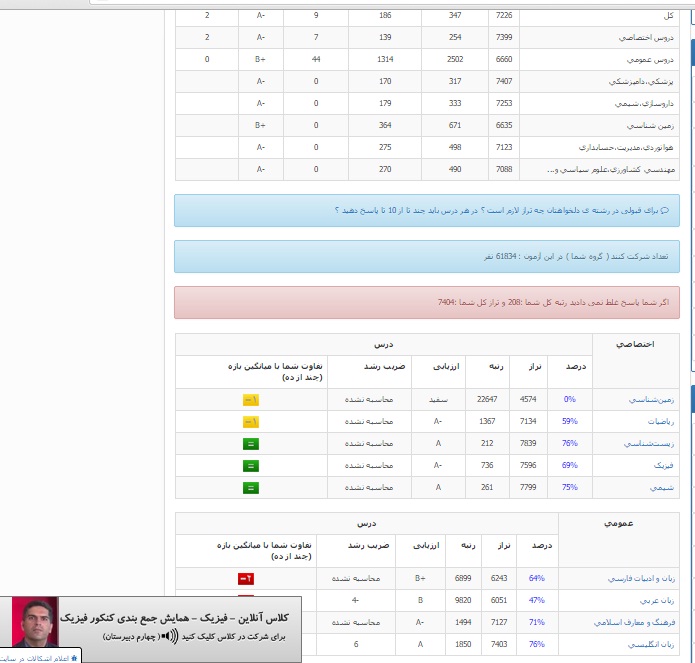Viewport: 695px width, 663px height.
Task: Select the سفید evaluation cell
Action: 438,400
